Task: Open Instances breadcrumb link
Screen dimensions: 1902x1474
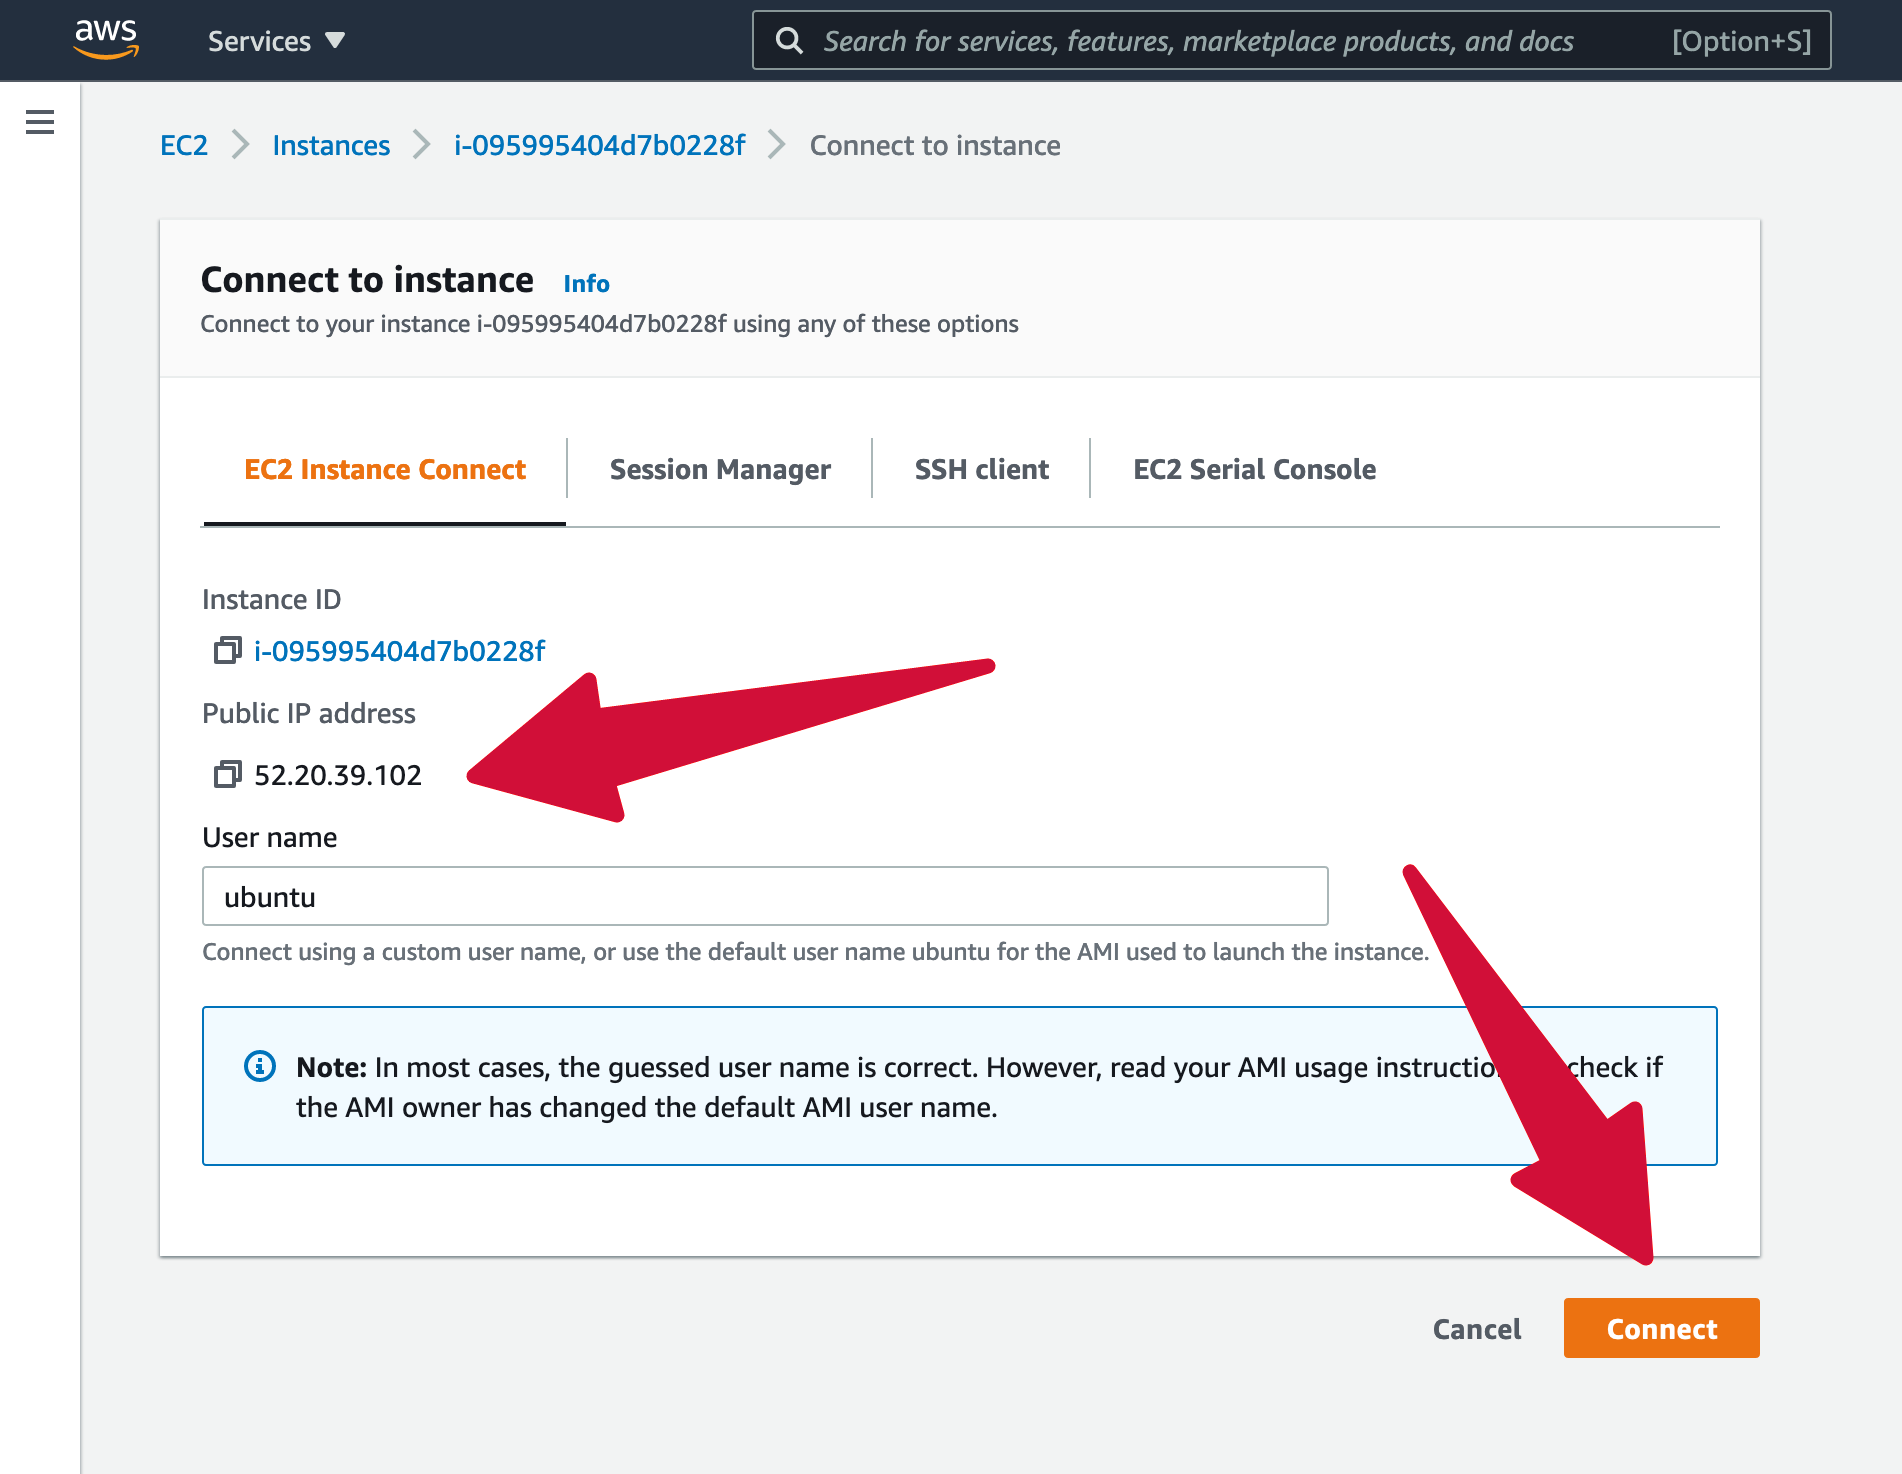Action: tap(331, 146)
